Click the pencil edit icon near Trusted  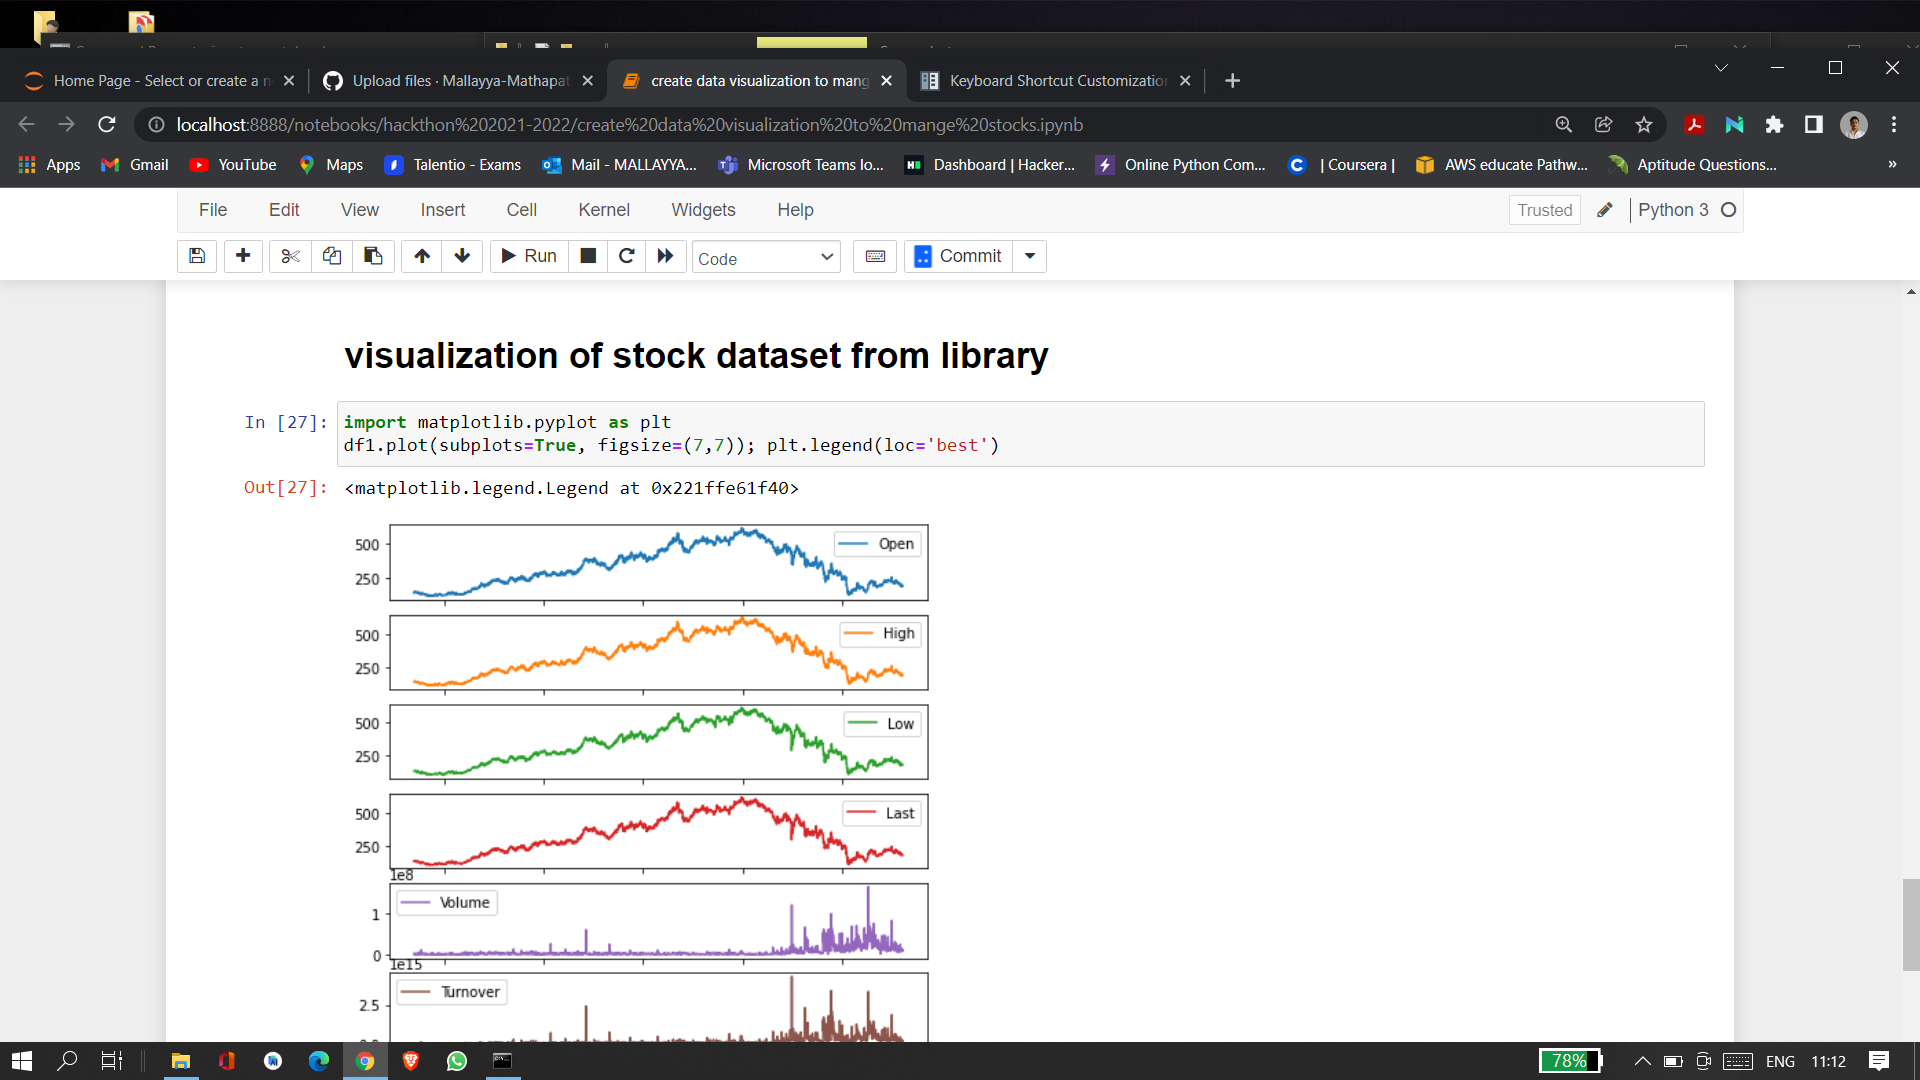(x=1605, y=210)
